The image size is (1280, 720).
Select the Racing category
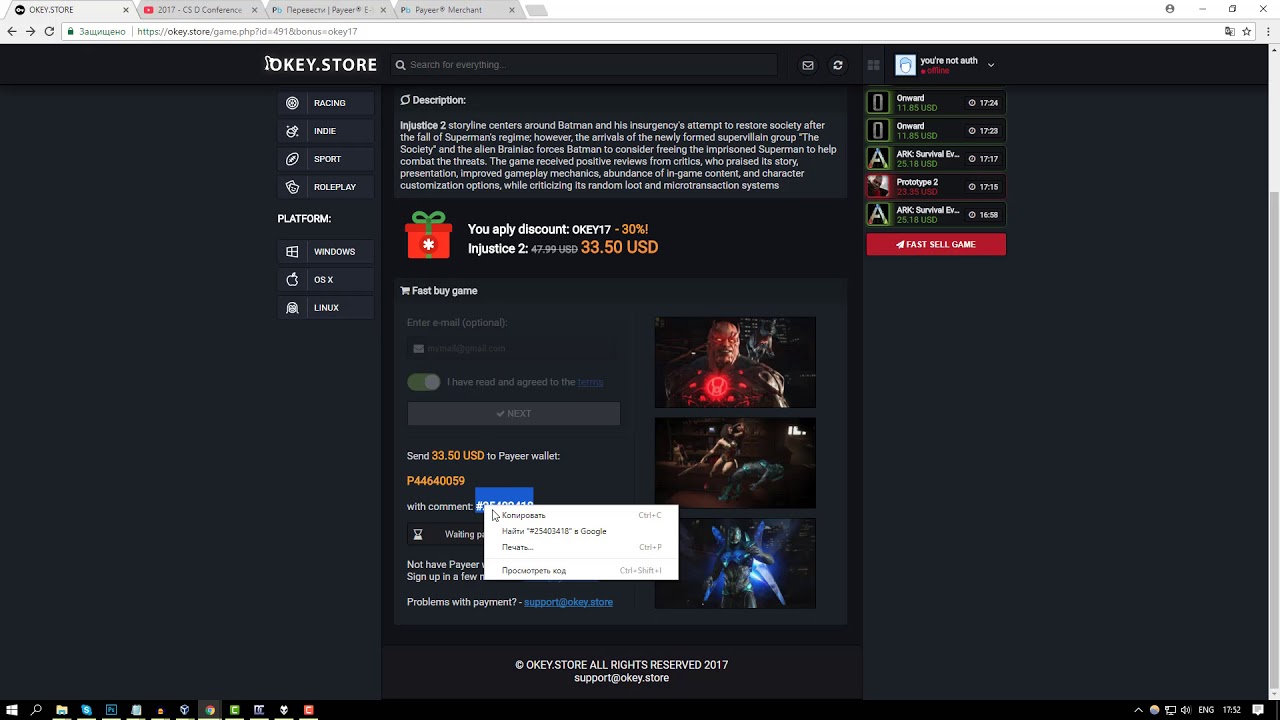(x=326, y=103)
